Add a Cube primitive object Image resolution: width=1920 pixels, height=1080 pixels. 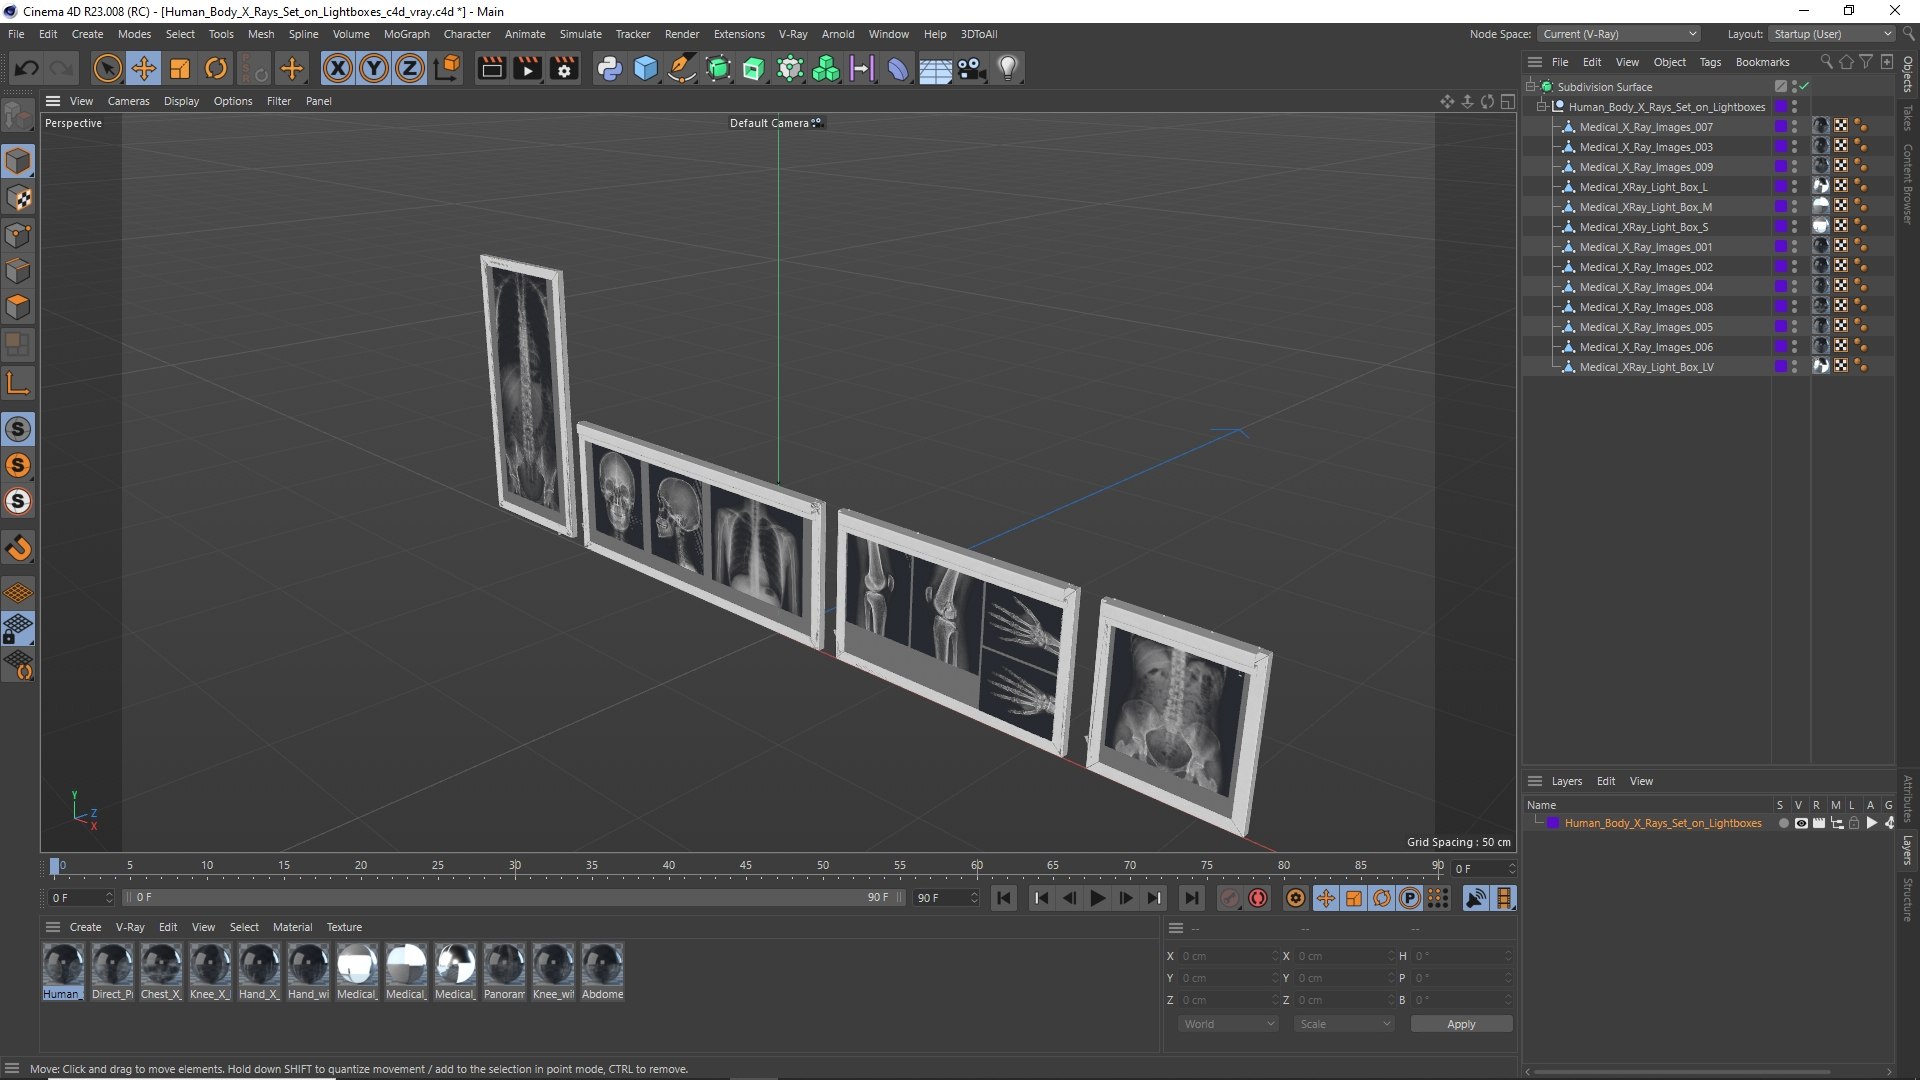click(x=646, y=68)
